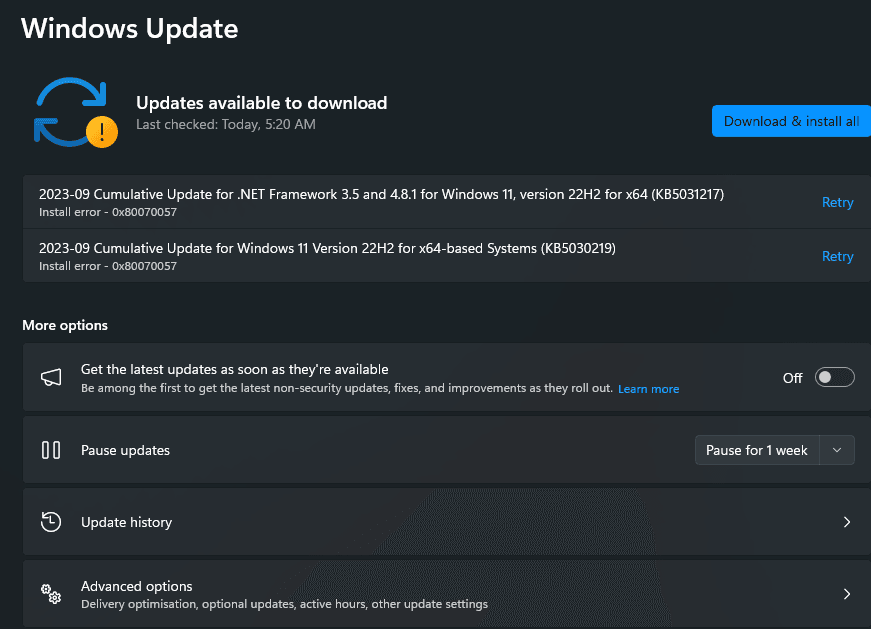Viewport: 871px width, 629px height.
Task: Select the Advanced options label
Action: point(137,586)
